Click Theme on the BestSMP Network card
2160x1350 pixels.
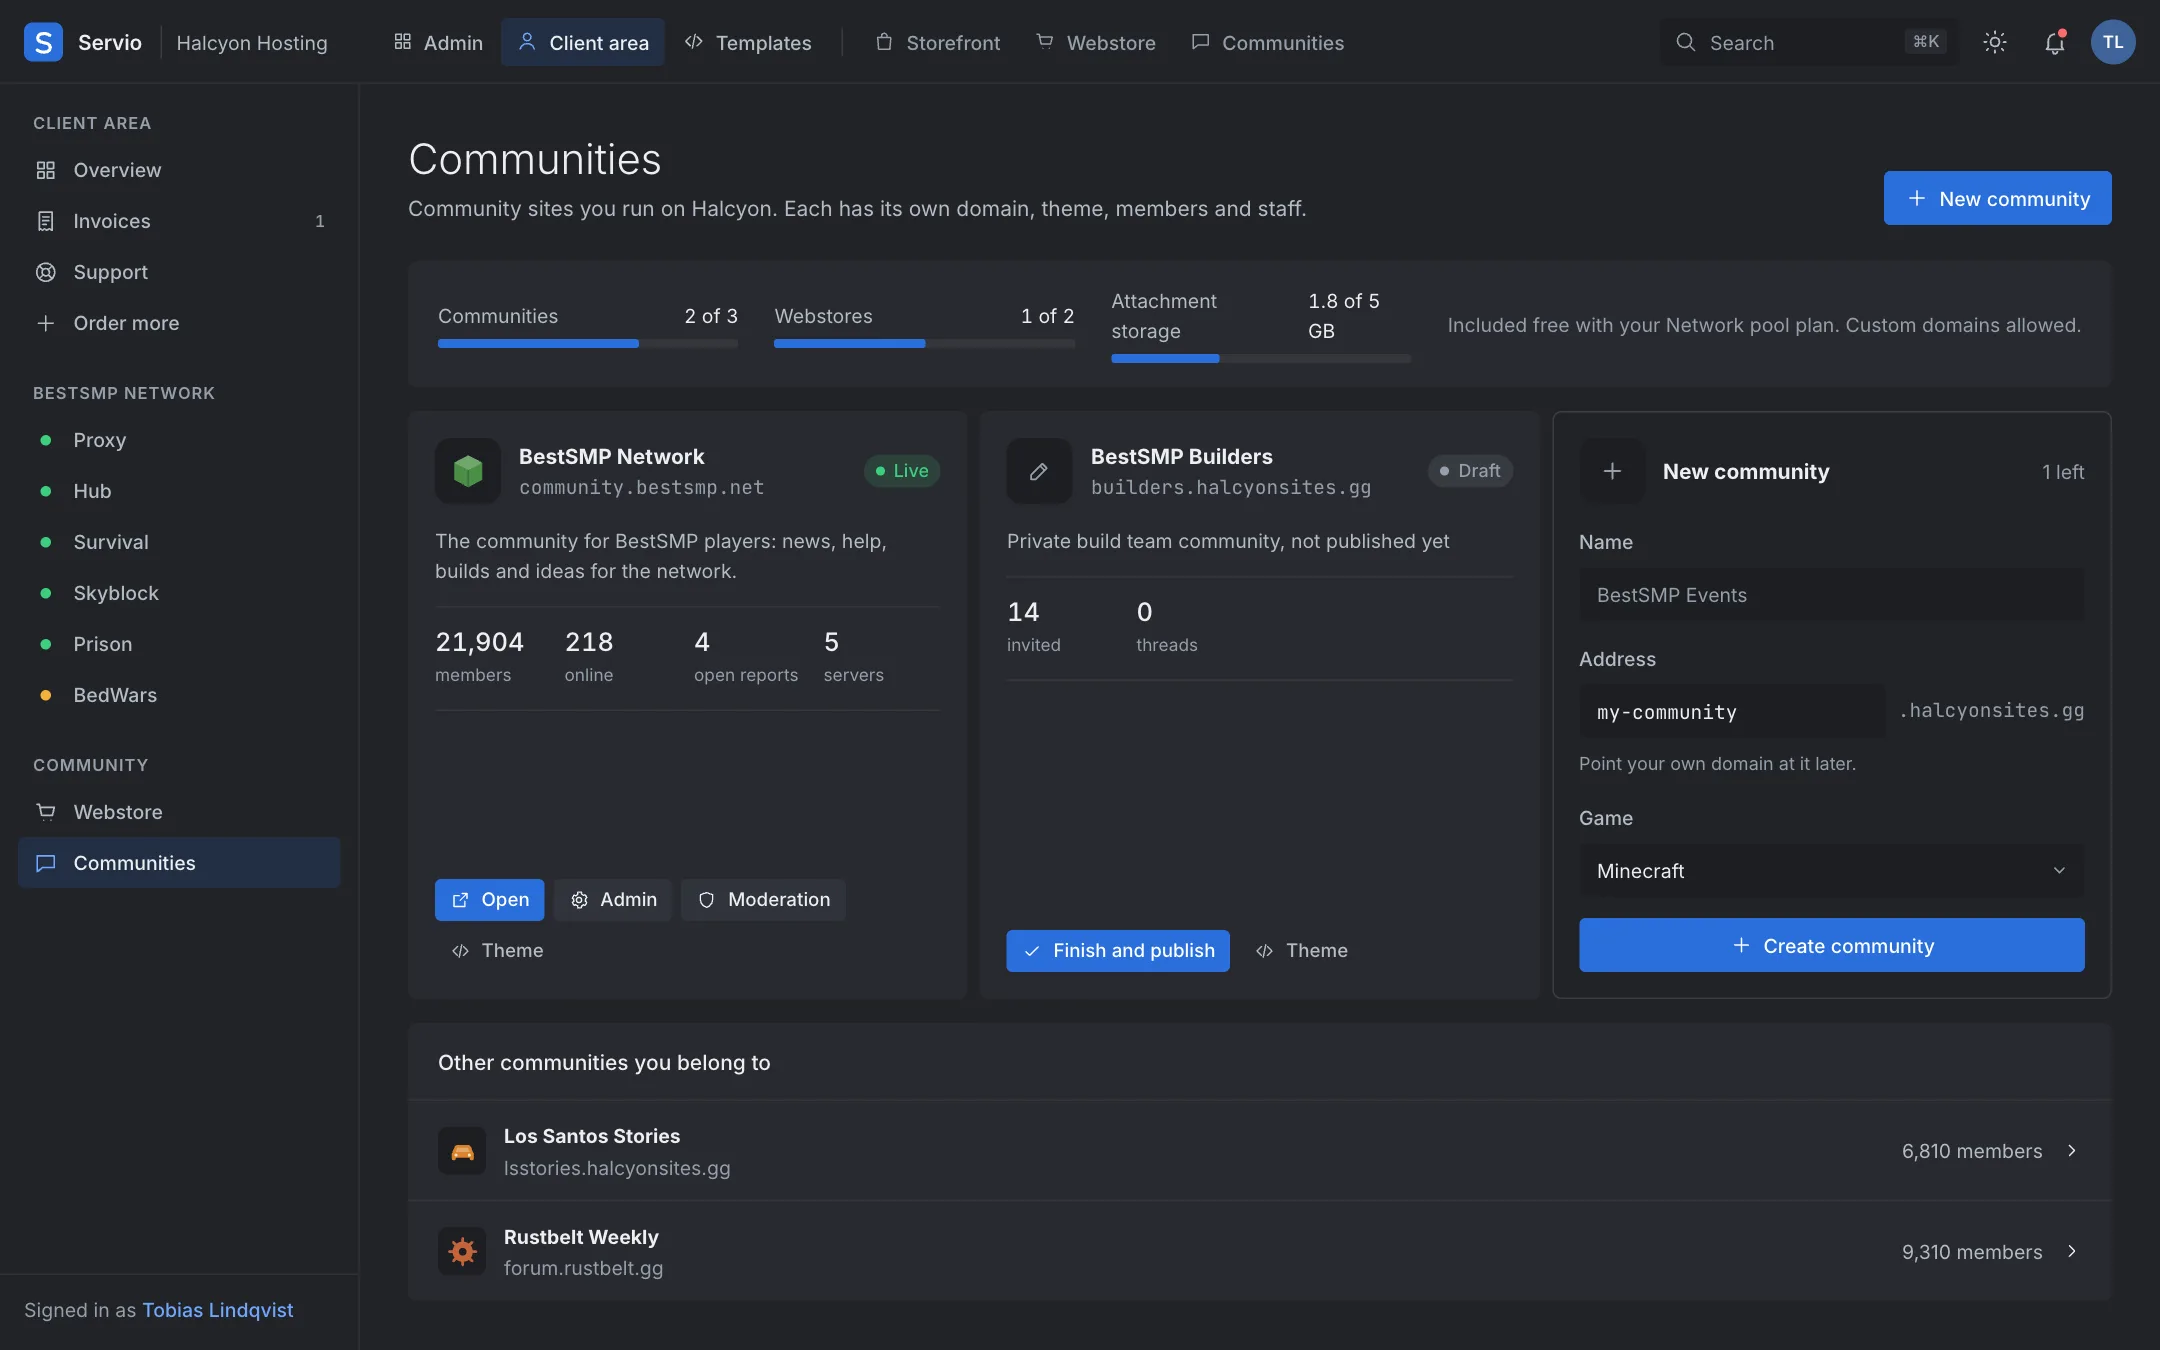497,951
